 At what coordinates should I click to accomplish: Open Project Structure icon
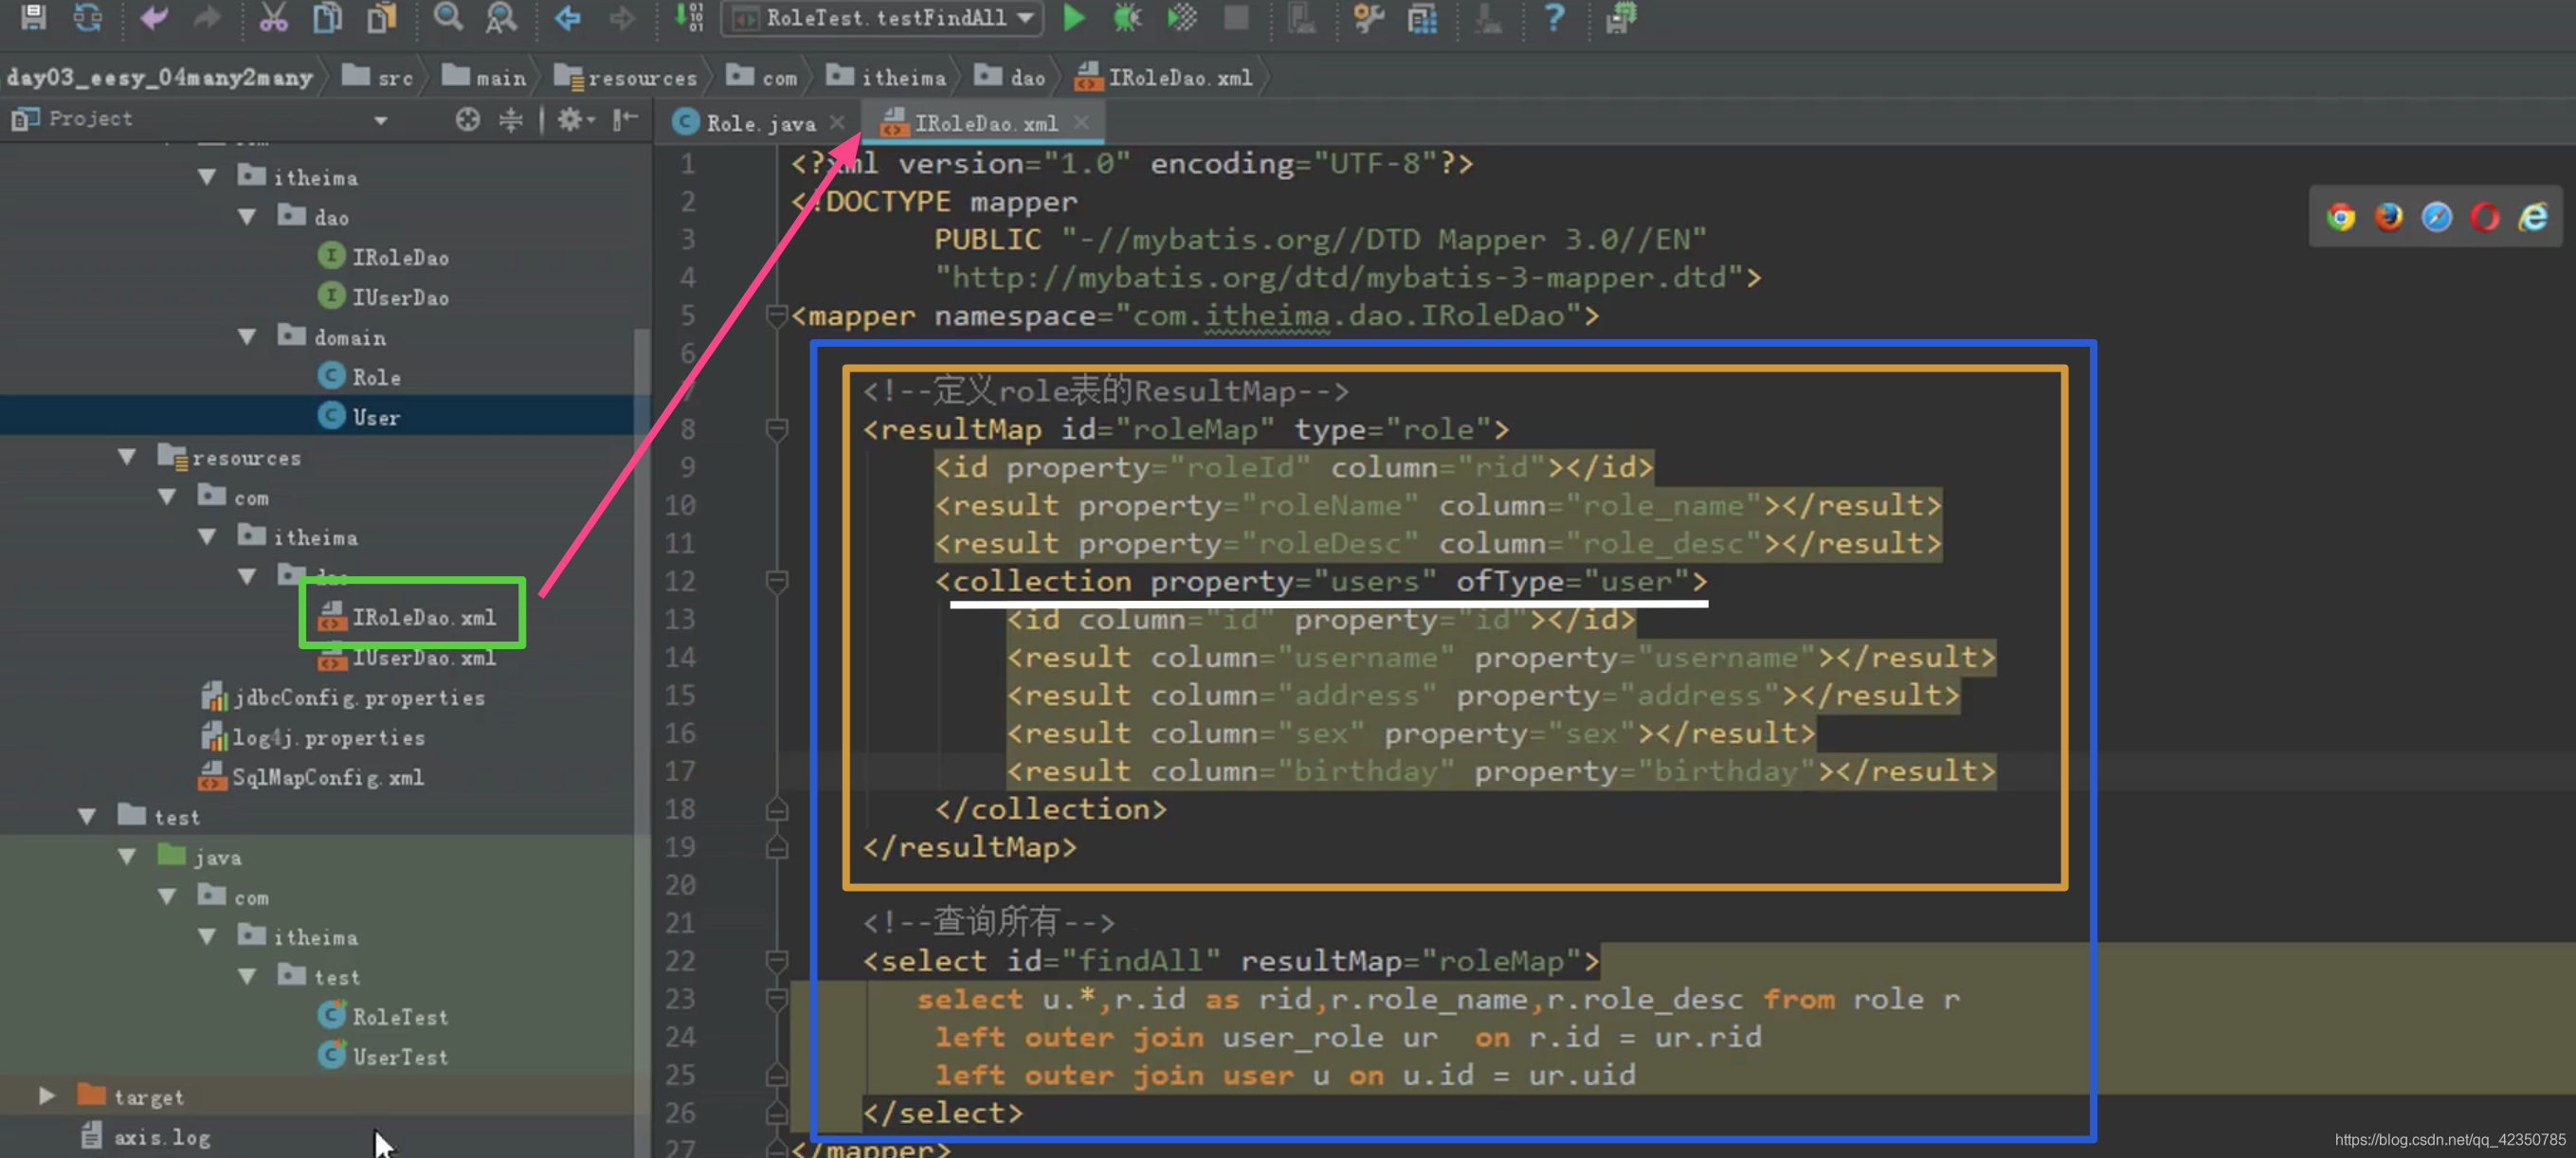tap(1422, 17)
